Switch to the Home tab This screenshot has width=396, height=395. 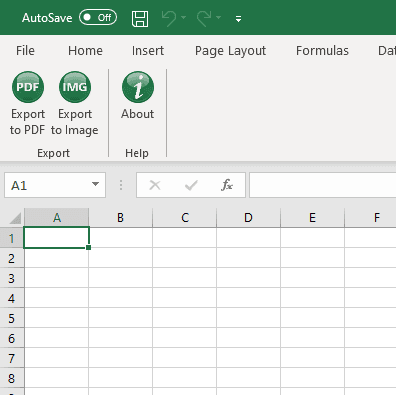(x=85, y=51)
